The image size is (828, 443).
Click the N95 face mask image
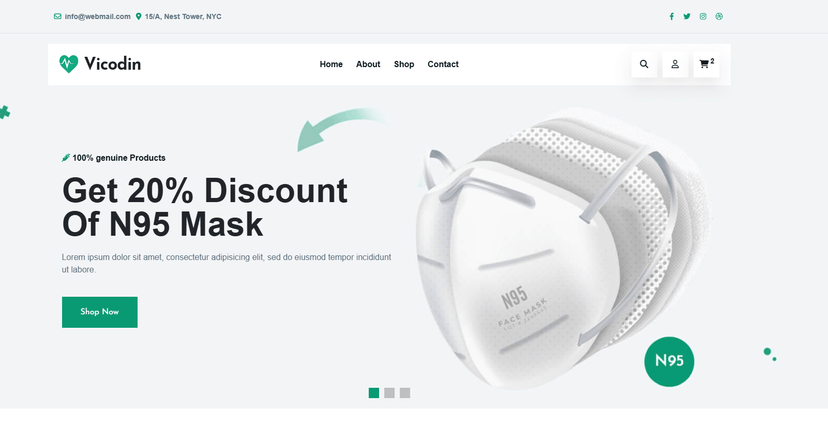pos(560,248)
